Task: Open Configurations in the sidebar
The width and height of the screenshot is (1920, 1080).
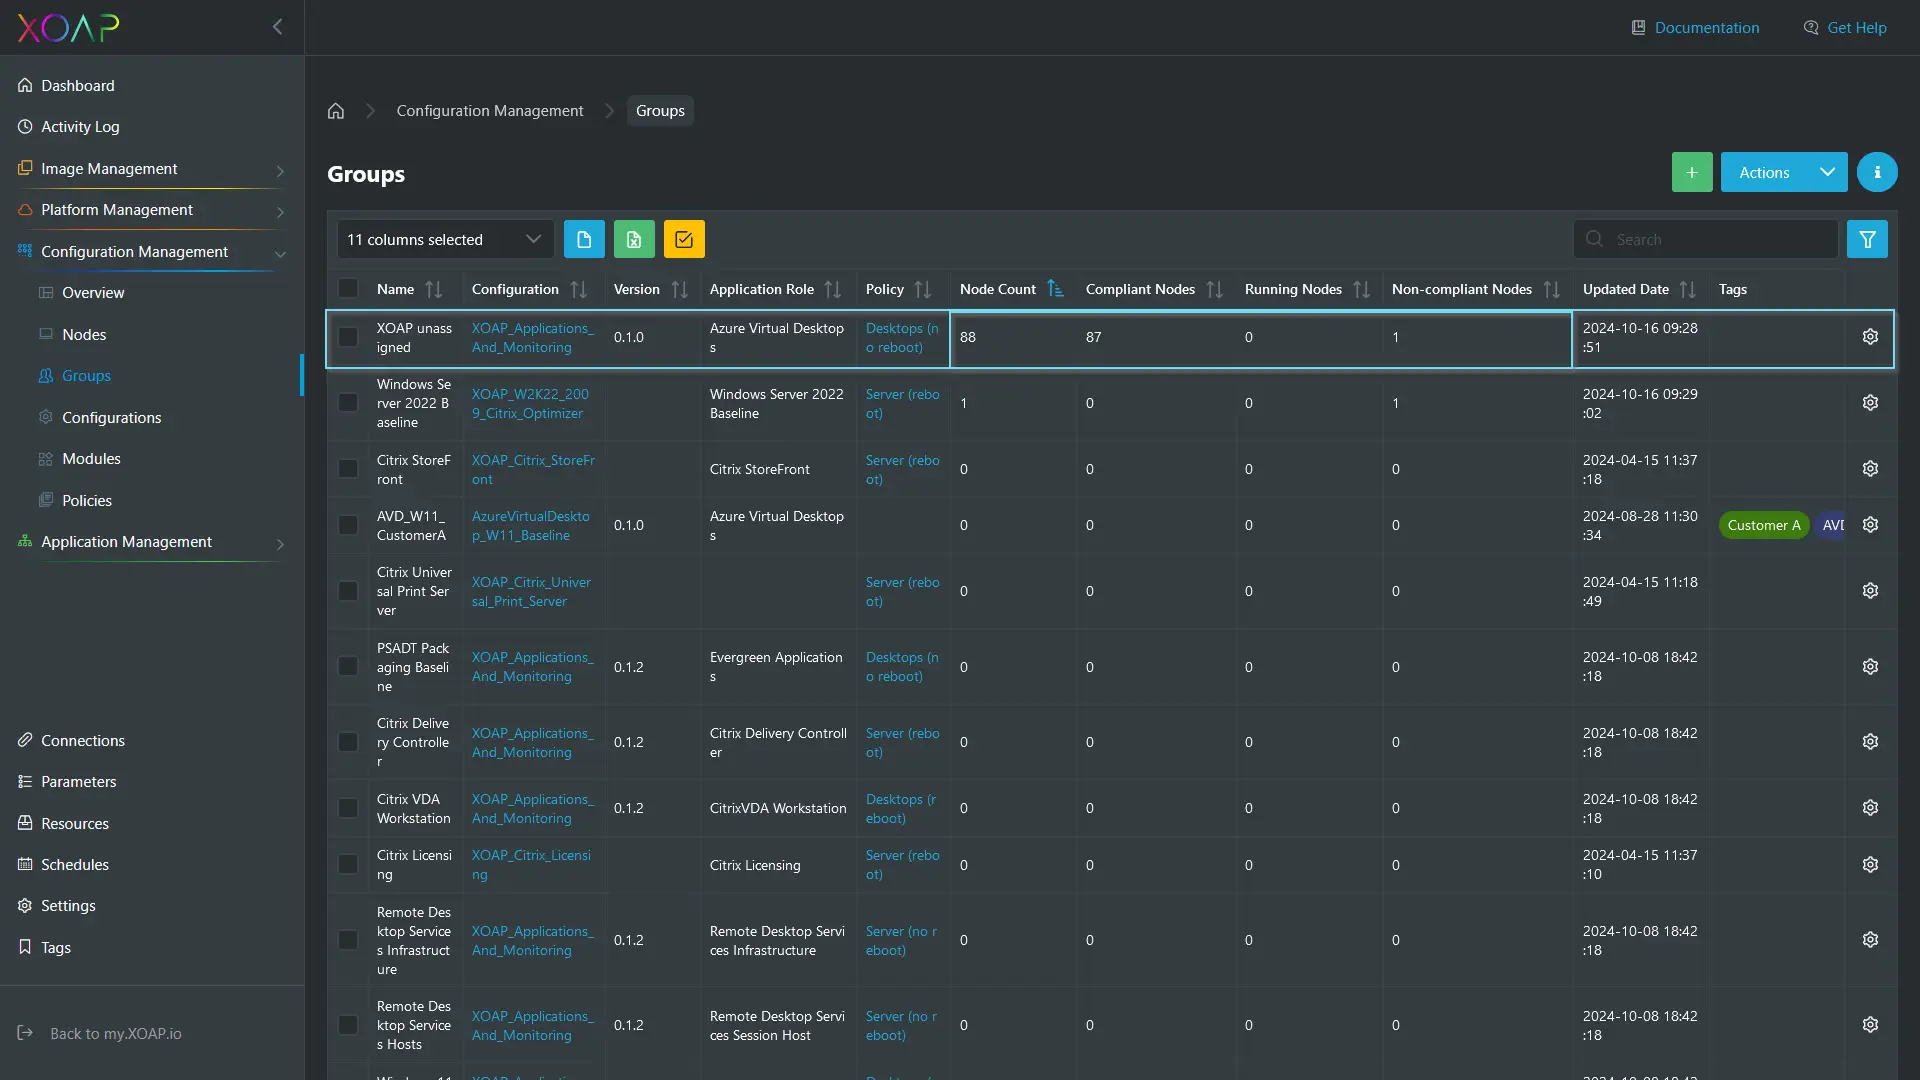Action: 111,418
